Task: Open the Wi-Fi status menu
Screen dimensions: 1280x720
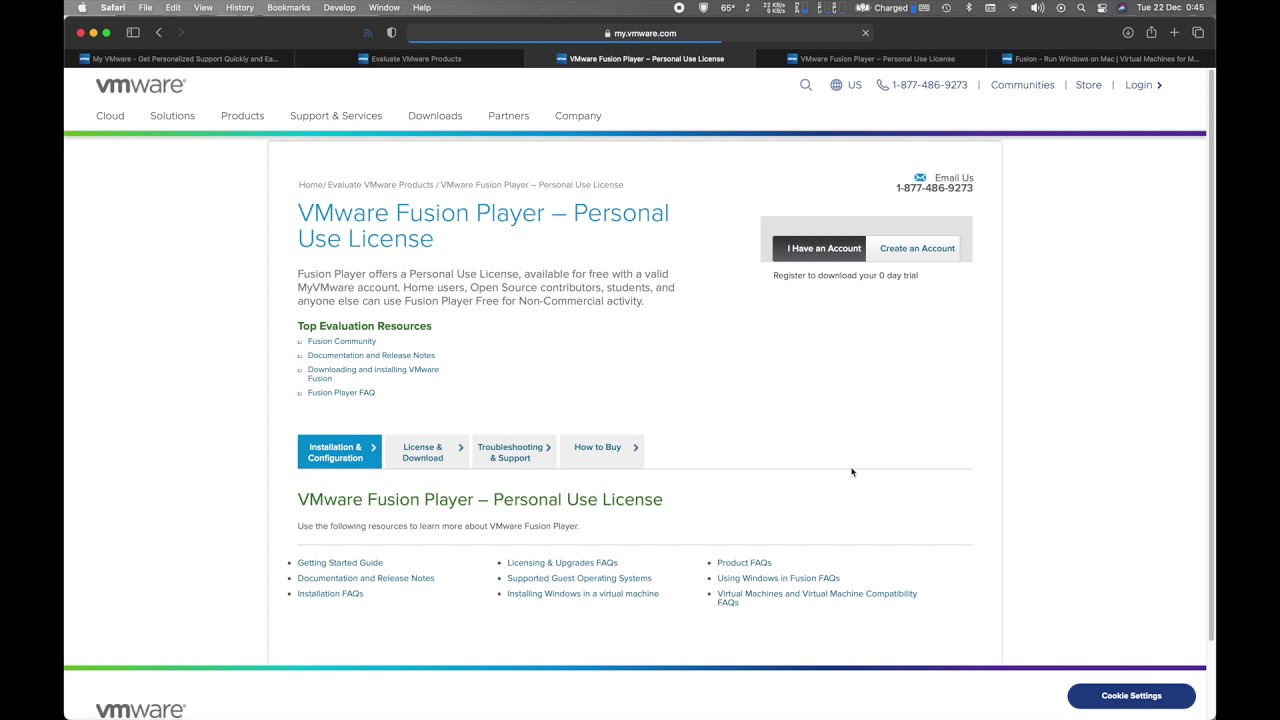Action: [1013, 8]
